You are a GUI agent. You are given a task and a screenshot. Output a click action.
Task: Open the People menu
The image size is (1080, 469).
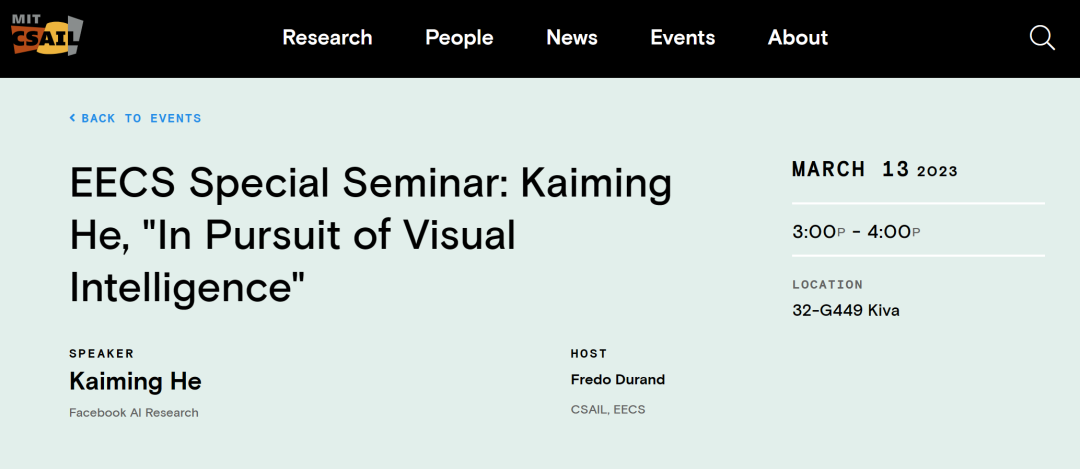coord(459,37)
